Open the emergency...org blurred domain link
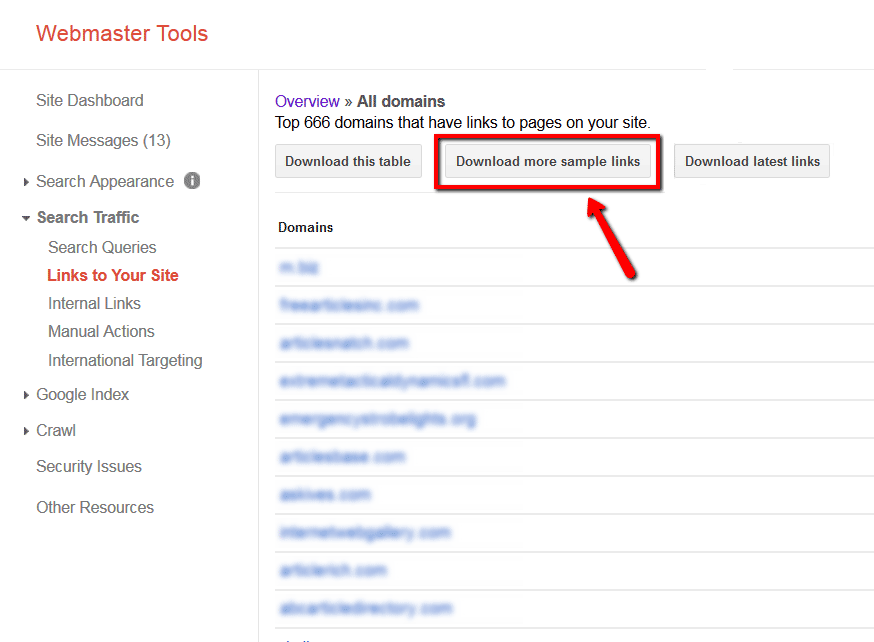 (x=377, y=419)
